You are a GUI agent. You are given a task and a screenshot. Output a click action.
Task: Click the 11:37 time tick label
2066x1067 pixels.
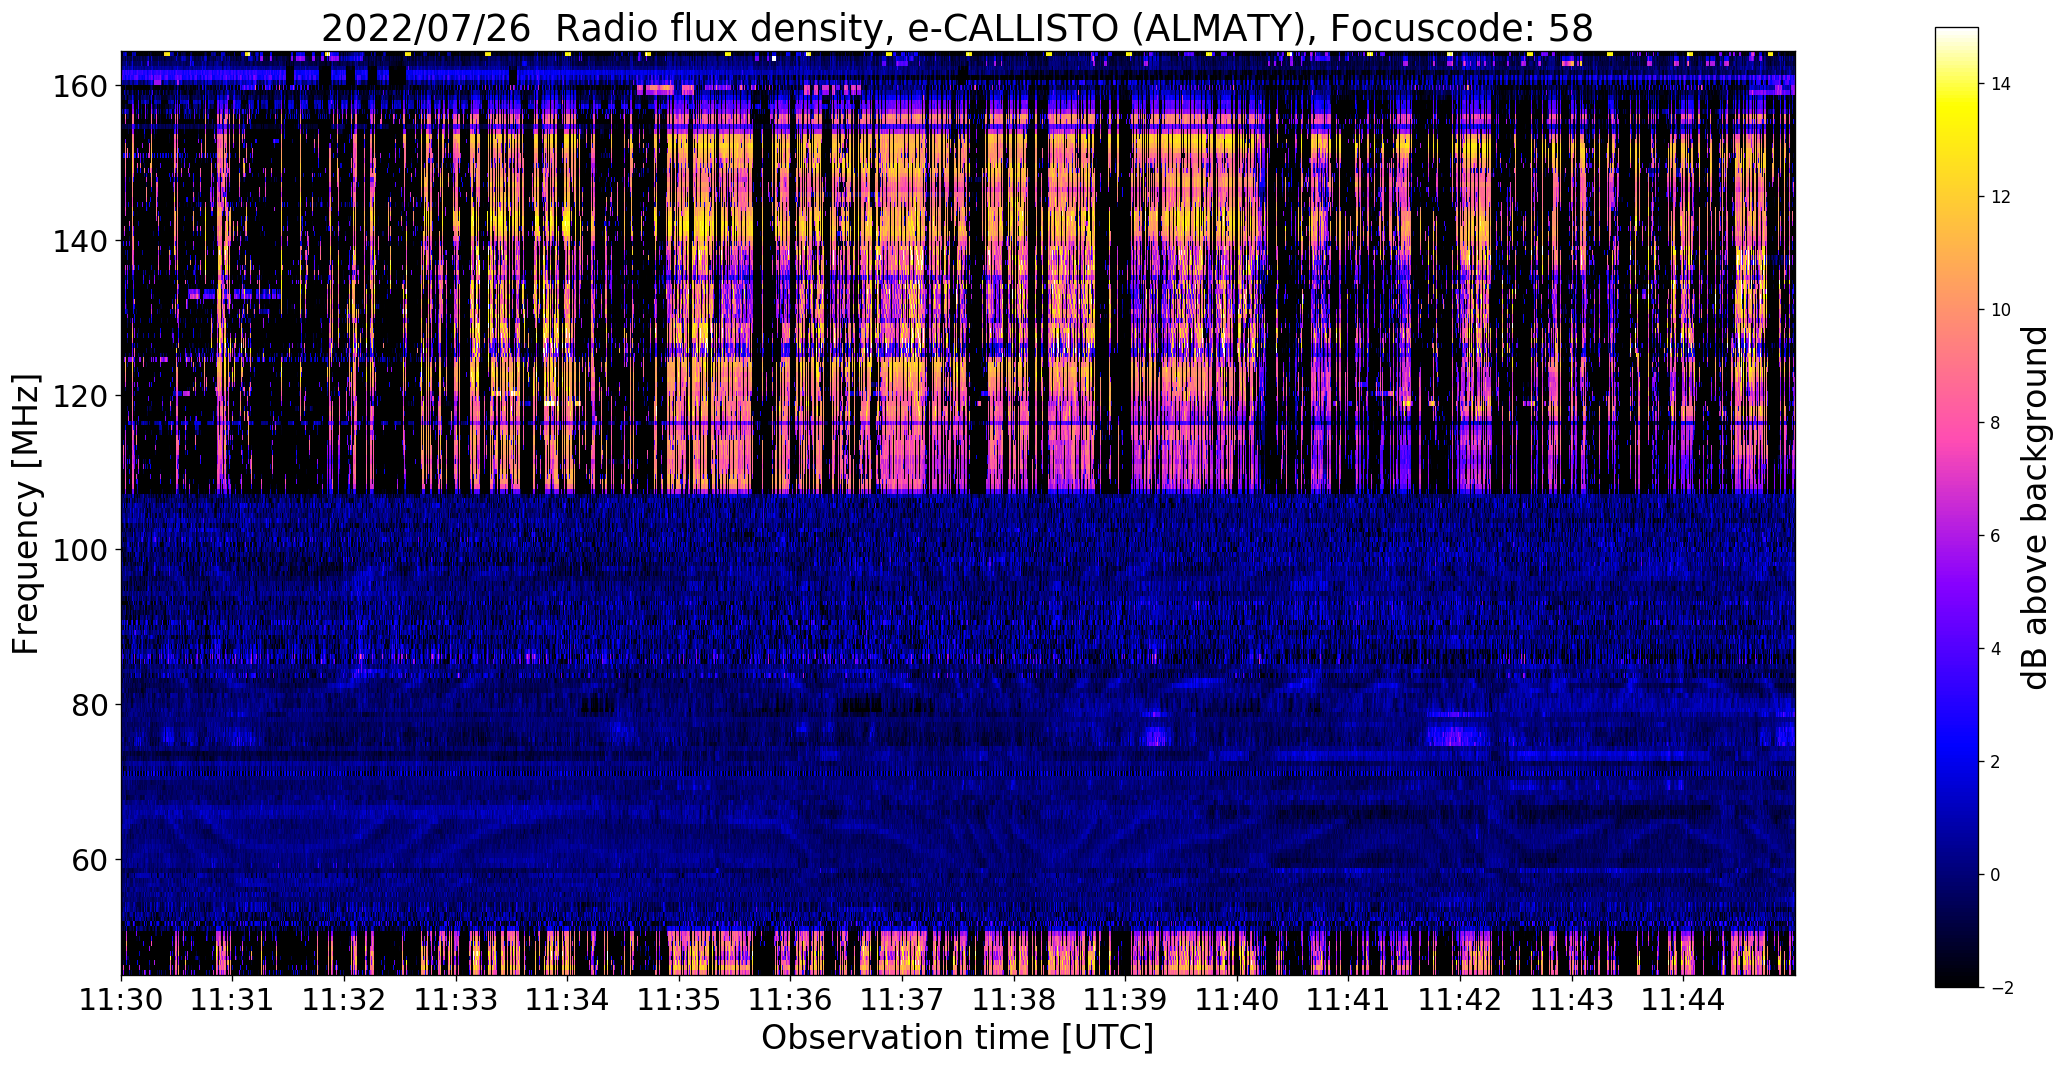[903, 999]
